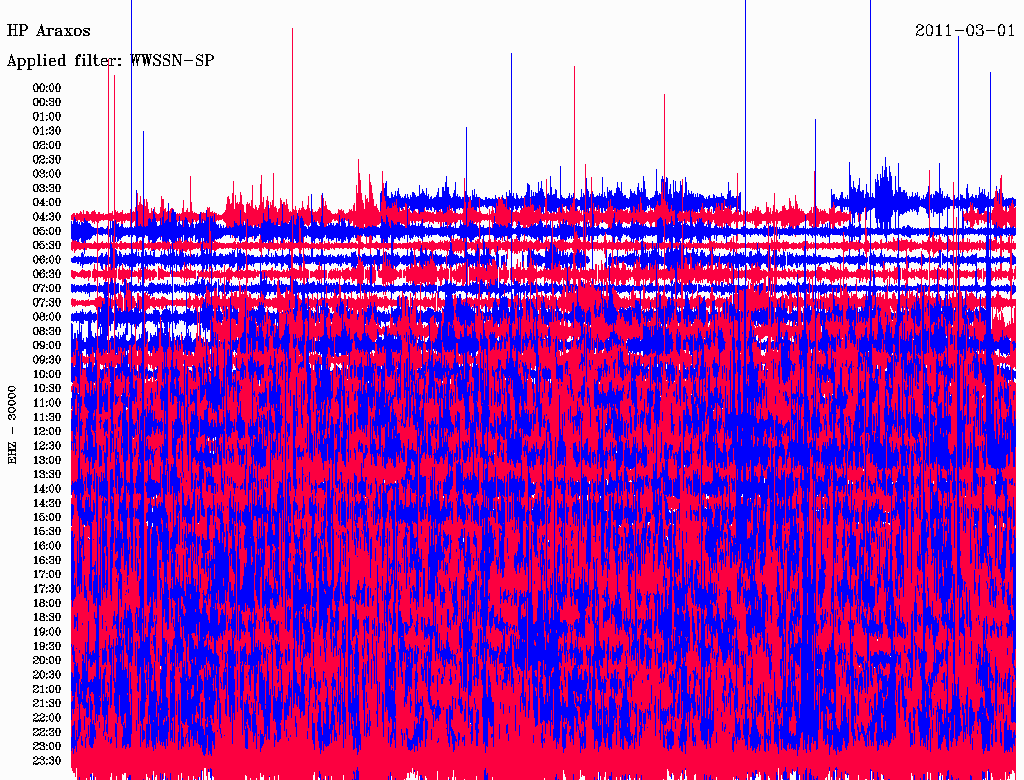Click the 'HP Araxos' station title
Screen dimensions: 1024x780
tap(48, 31)
